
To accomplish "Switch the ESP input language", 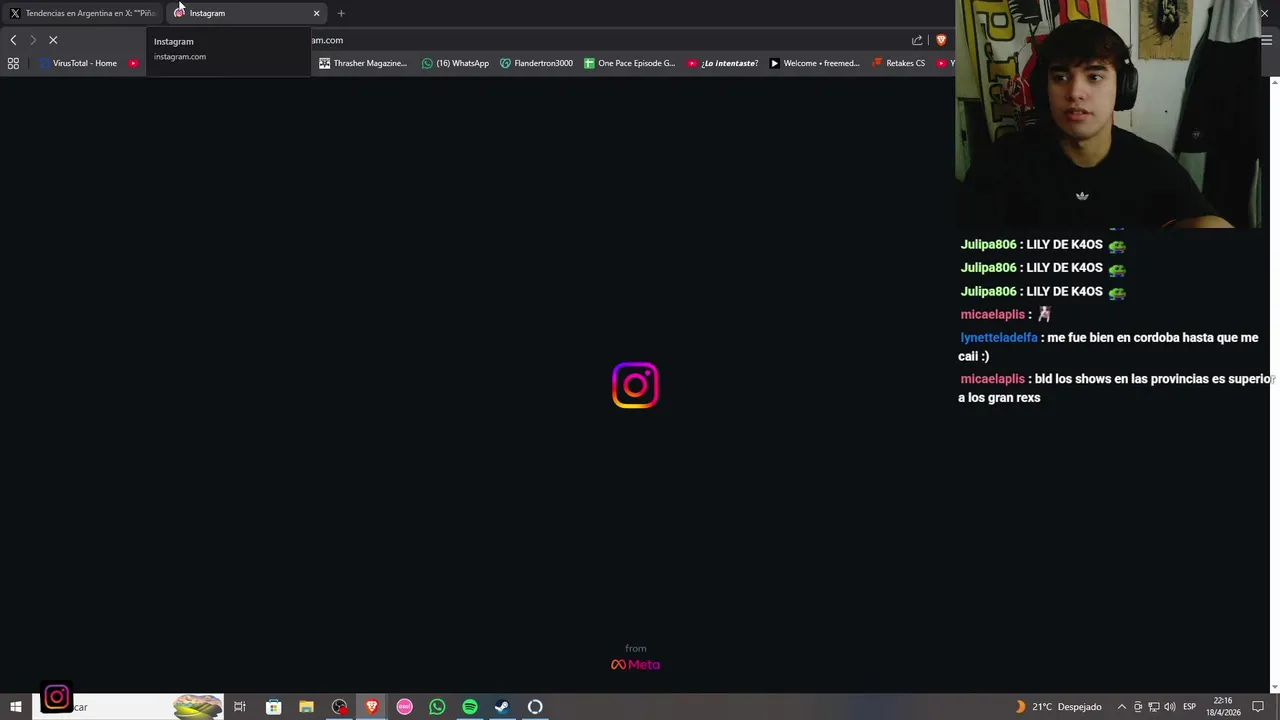I will point(1190,707).
